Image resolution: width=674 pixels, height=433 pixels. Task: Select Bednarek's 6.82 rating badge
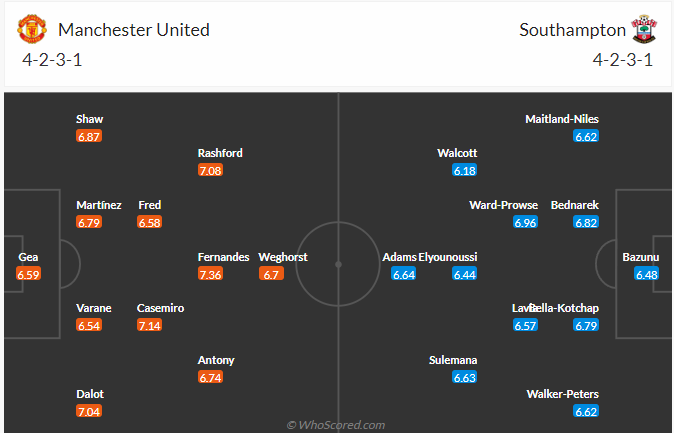(586, 222)
